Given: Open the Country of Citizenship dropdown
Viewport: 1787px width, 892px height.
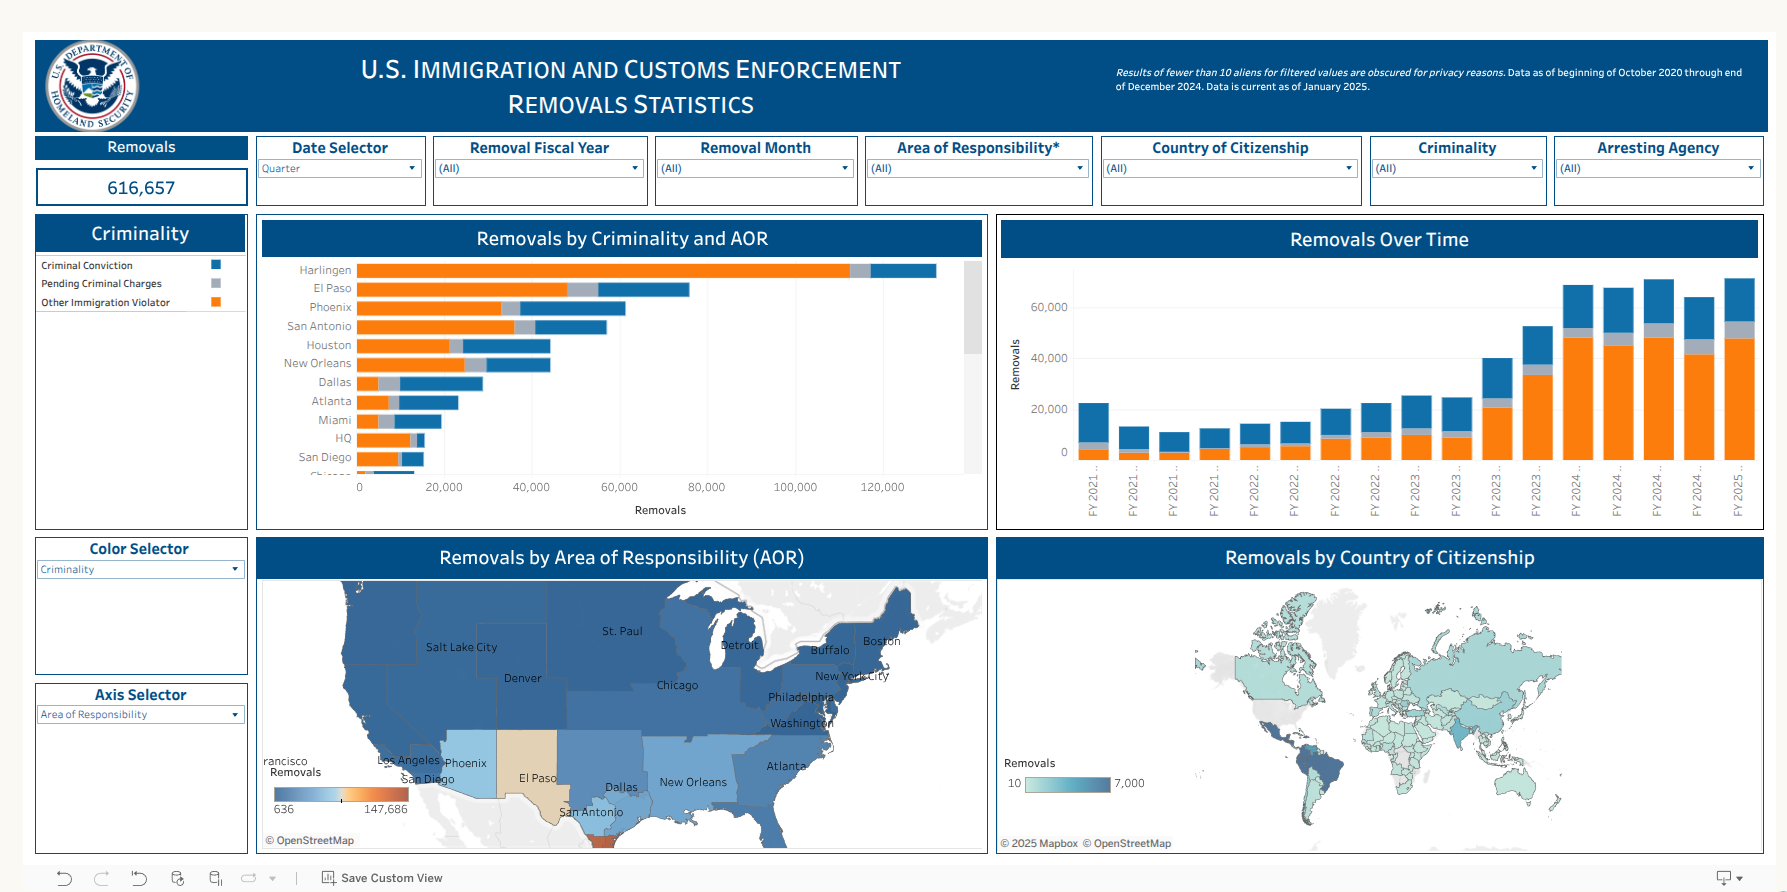Looking at the screenshot, I should pos(1230,169).
